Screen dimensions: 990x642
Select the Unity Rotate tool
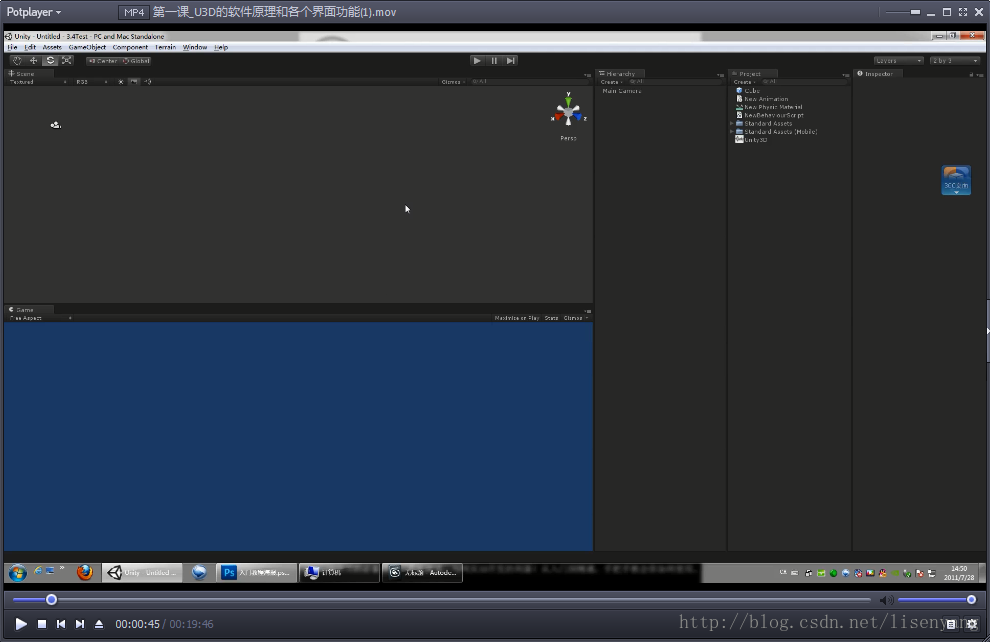(x=50, y=61)
